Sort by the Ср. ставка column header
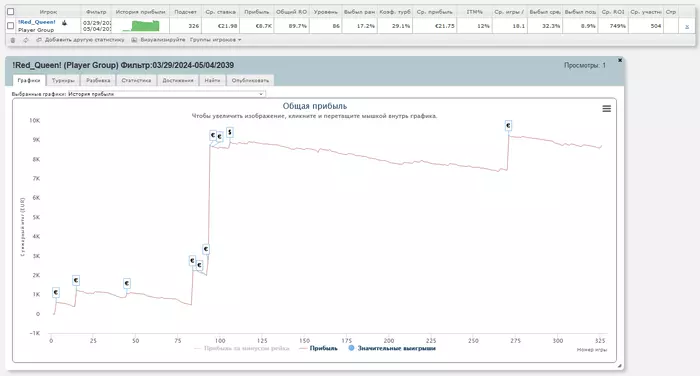This screenshot has height=376, width=700. click(221, 12)
